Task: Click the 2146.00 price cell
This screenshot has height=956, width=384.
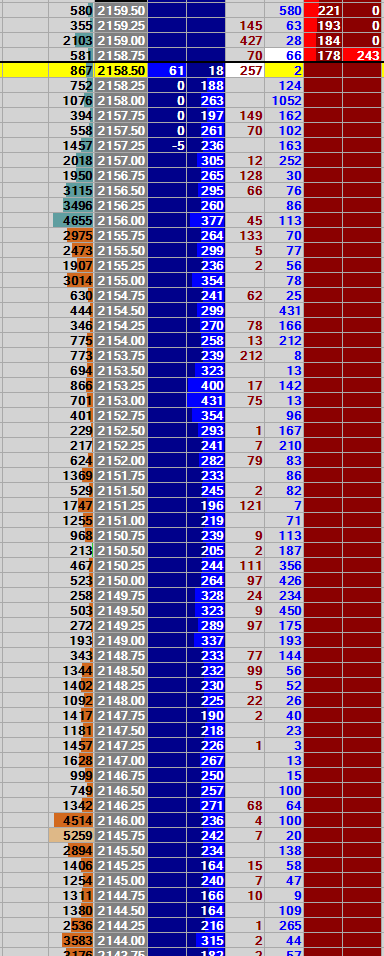Action: 121,821
